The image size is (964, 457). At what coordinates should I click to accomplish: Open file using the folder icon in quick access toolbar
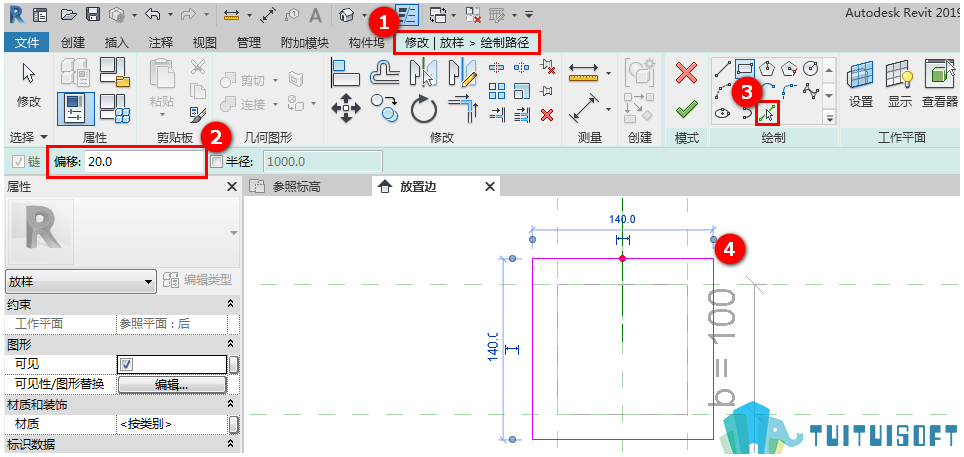(69, 14)
